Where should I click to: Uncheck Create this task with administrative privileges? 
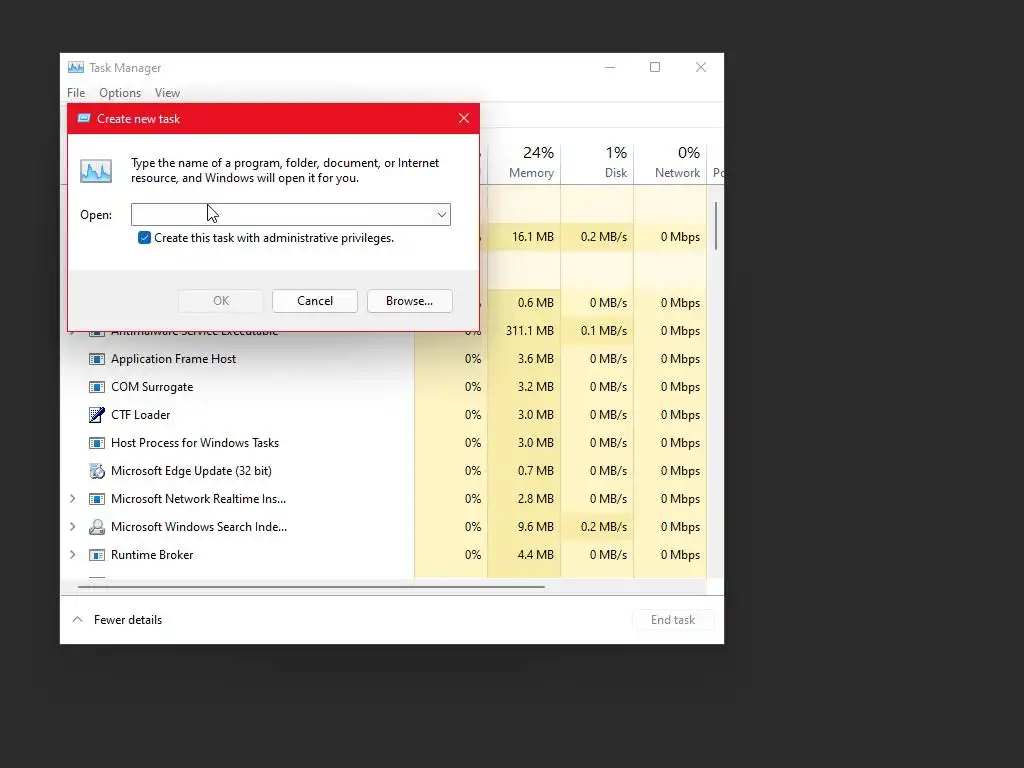click(144, 238)
